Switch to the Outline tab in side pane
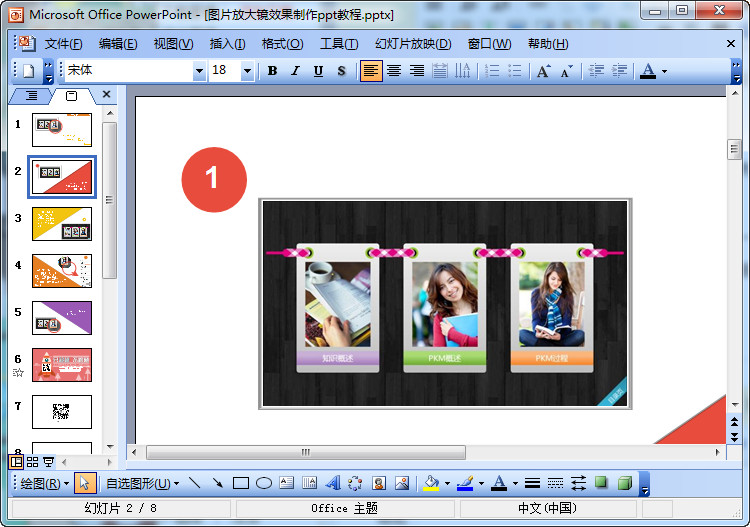The height and width of the screenshot is (527, 750). 31,96
